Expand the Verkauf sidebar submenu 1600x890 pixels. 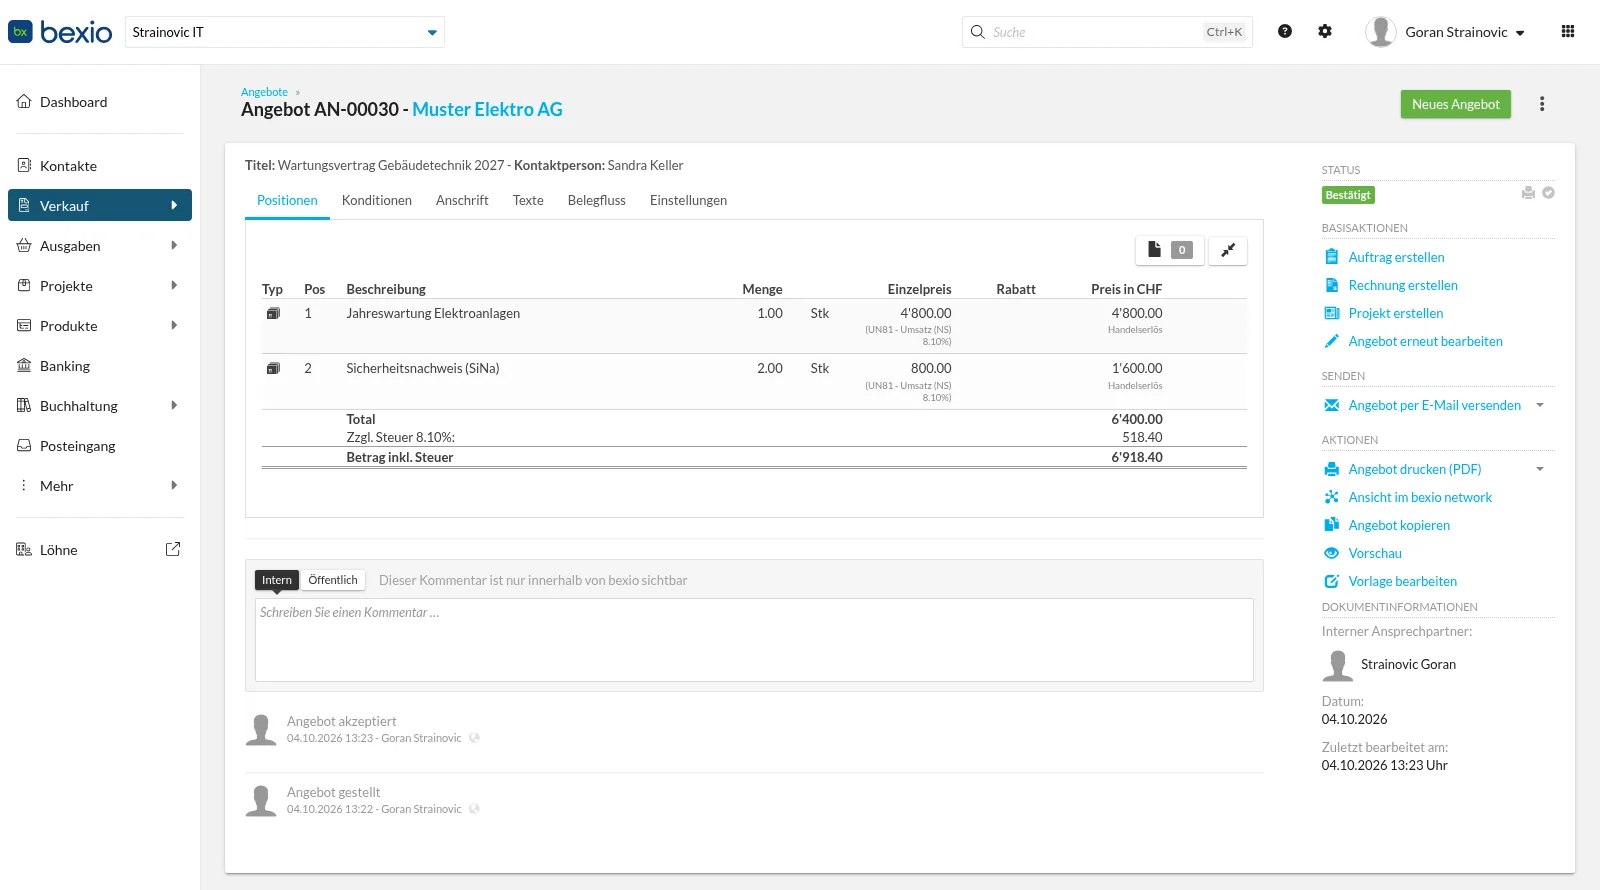pos(174,205)
